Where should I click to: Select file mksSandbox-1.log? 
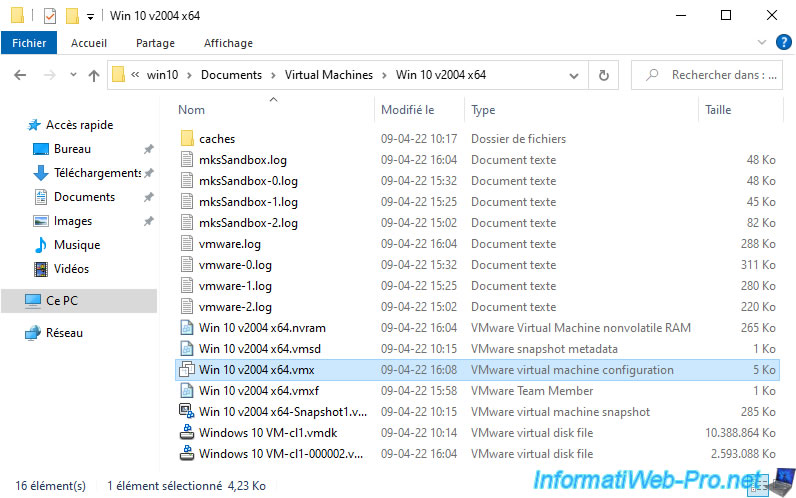coord(248,202)
